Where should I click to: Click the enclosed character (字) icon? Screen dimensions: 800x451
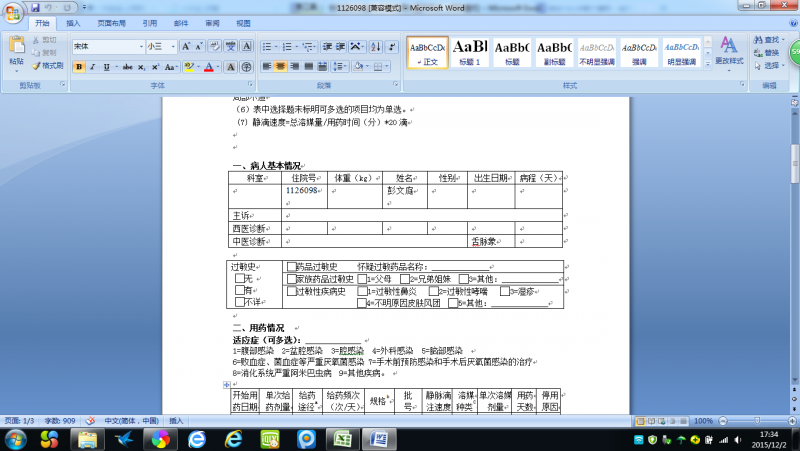[x=246, y=67]
